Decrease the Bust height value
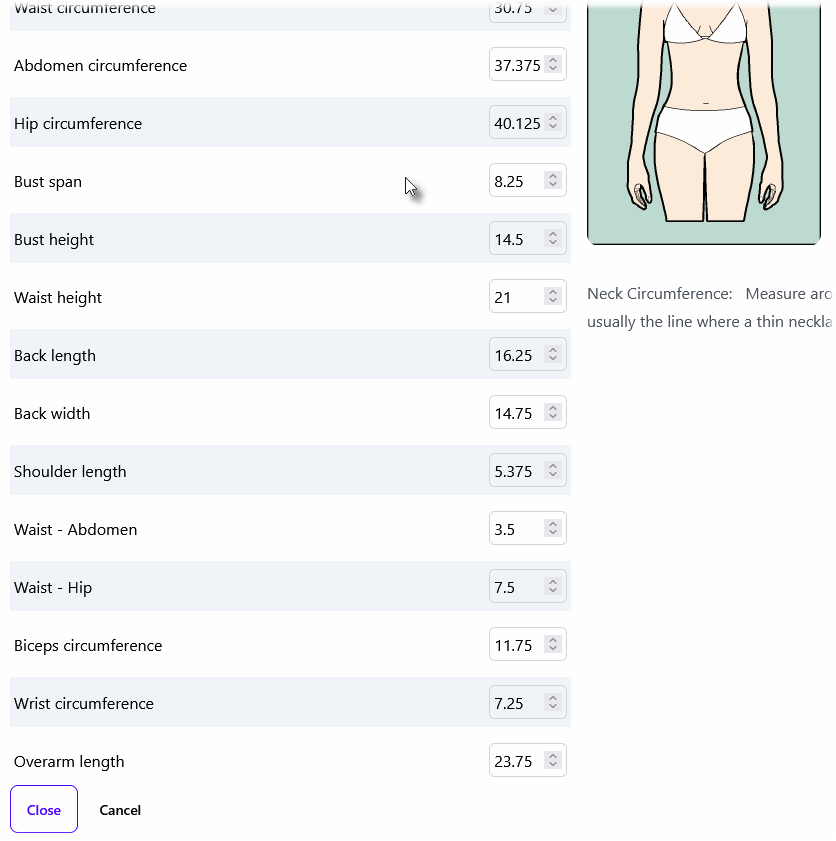The image size is (836, 841). click(x=553, y=243)
